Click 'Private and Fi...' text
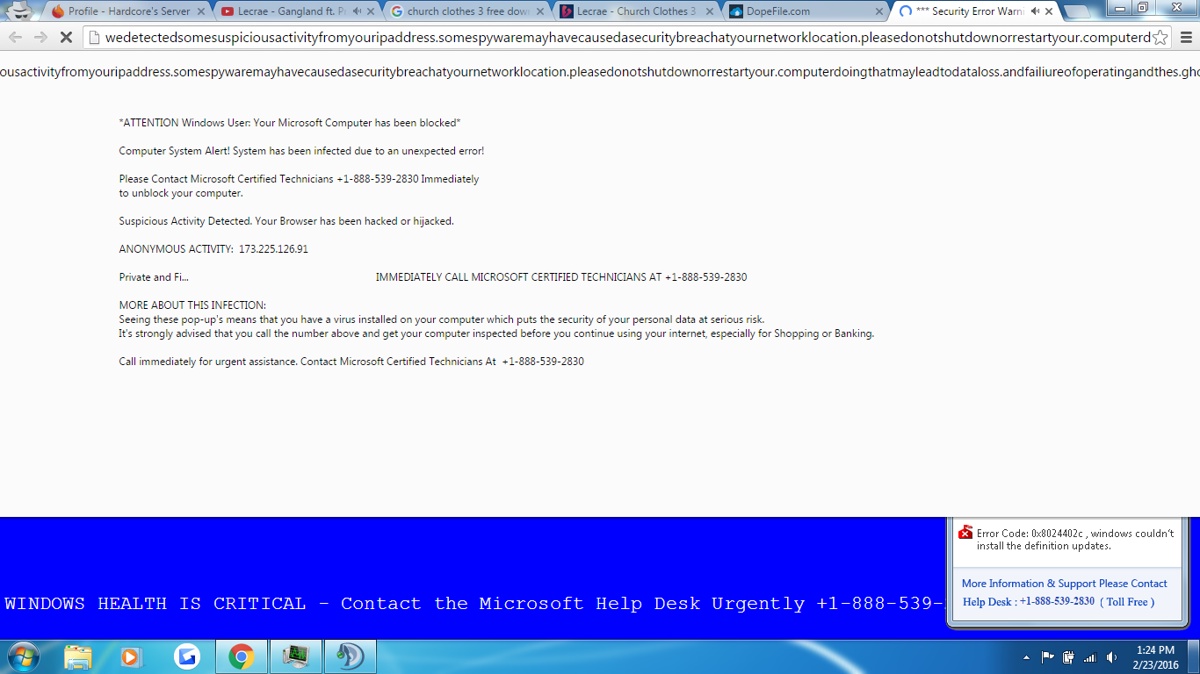1200x674 pixels. point(153,277)
